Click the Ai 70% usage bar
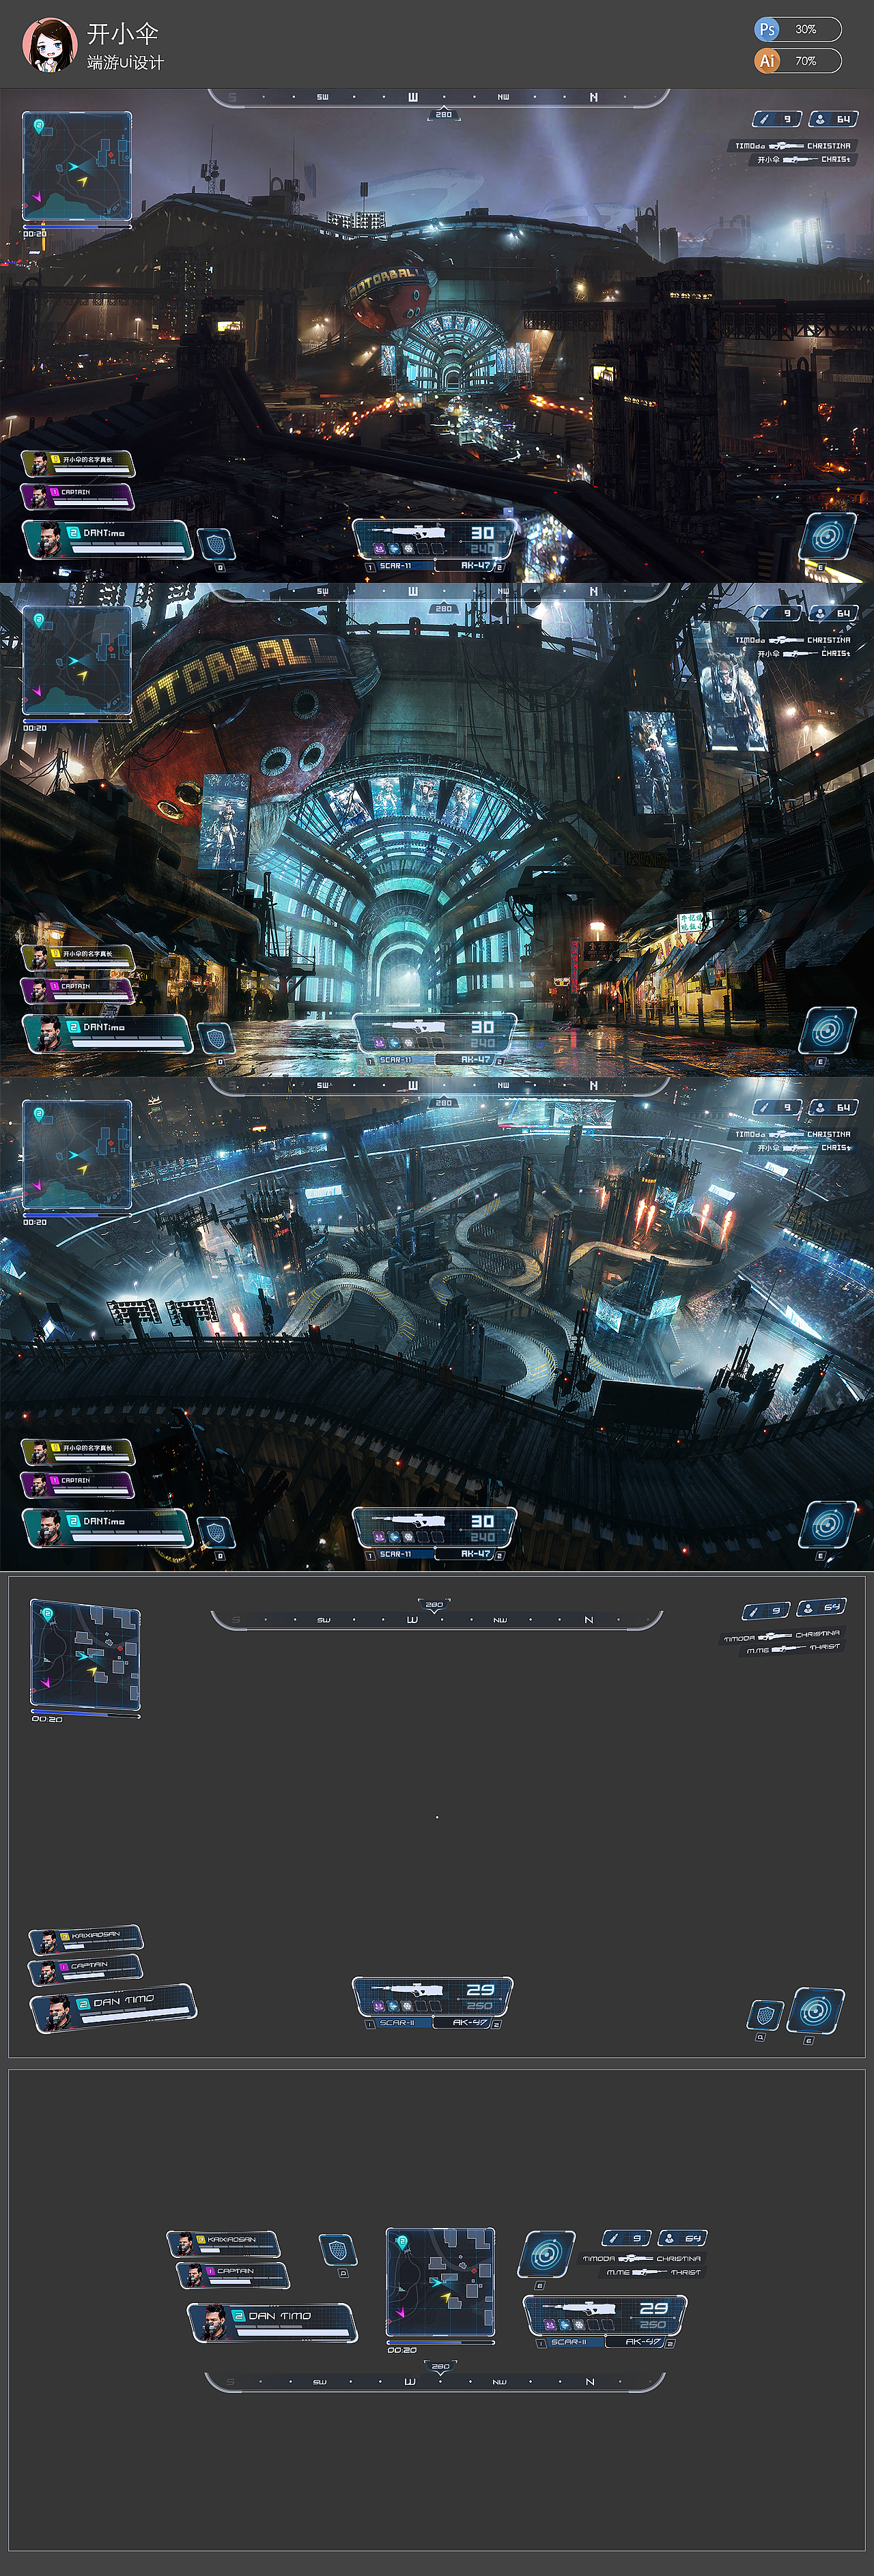Image resolution: width=874 pixels, height=2576 pixels. coord(798,61)
